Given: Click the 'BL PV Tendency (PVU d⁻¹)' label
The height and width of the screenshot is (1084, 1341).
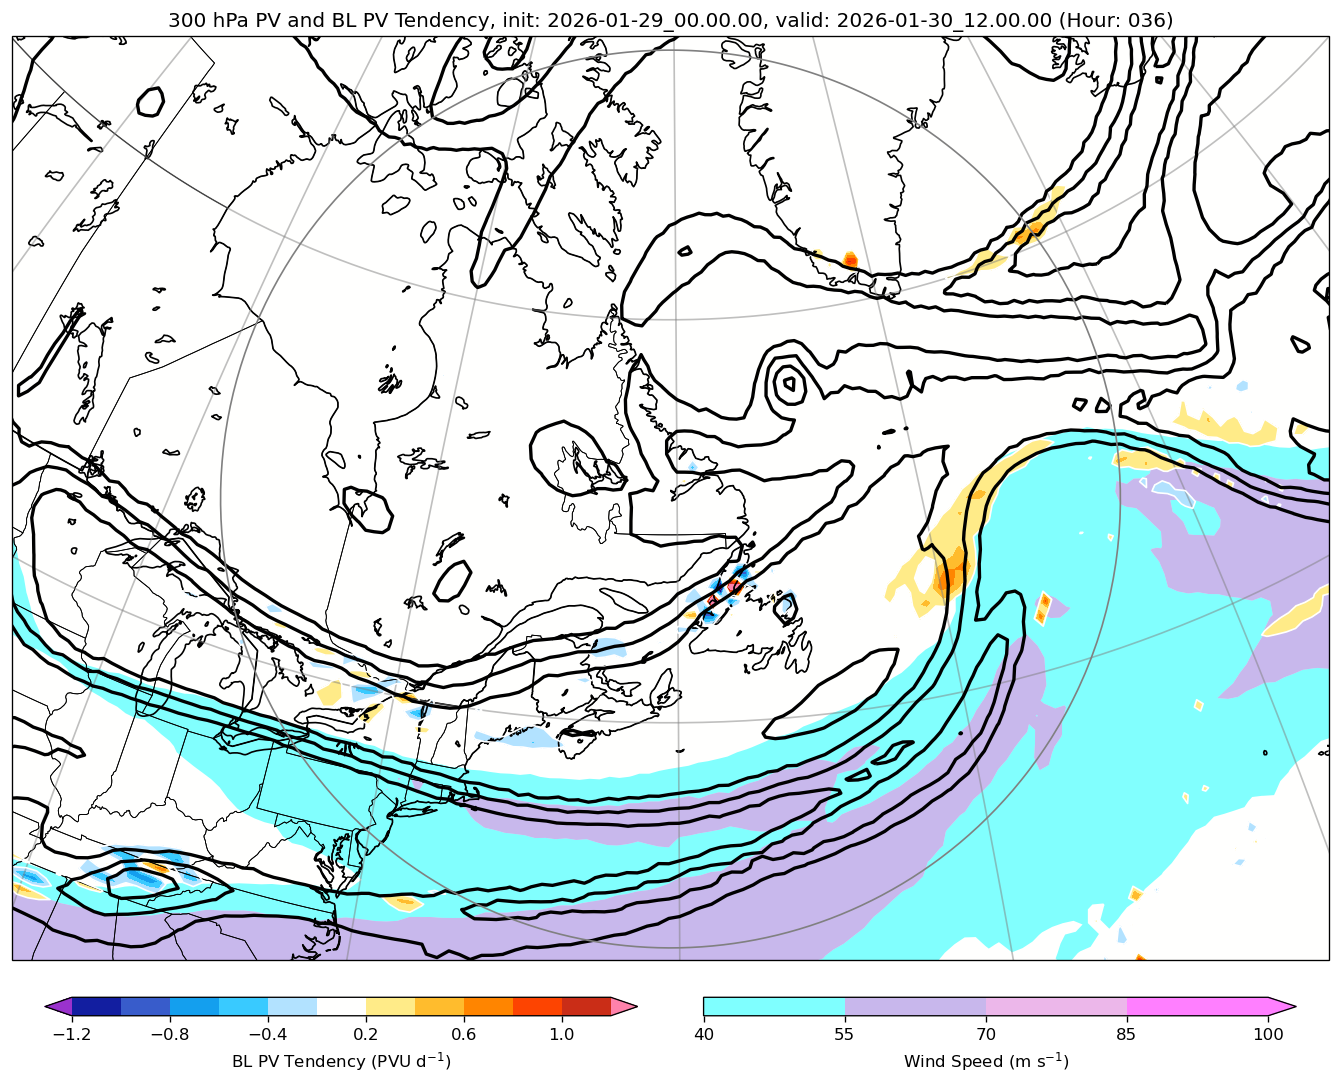Looking at the screenshot, I should coord(341,1061).
